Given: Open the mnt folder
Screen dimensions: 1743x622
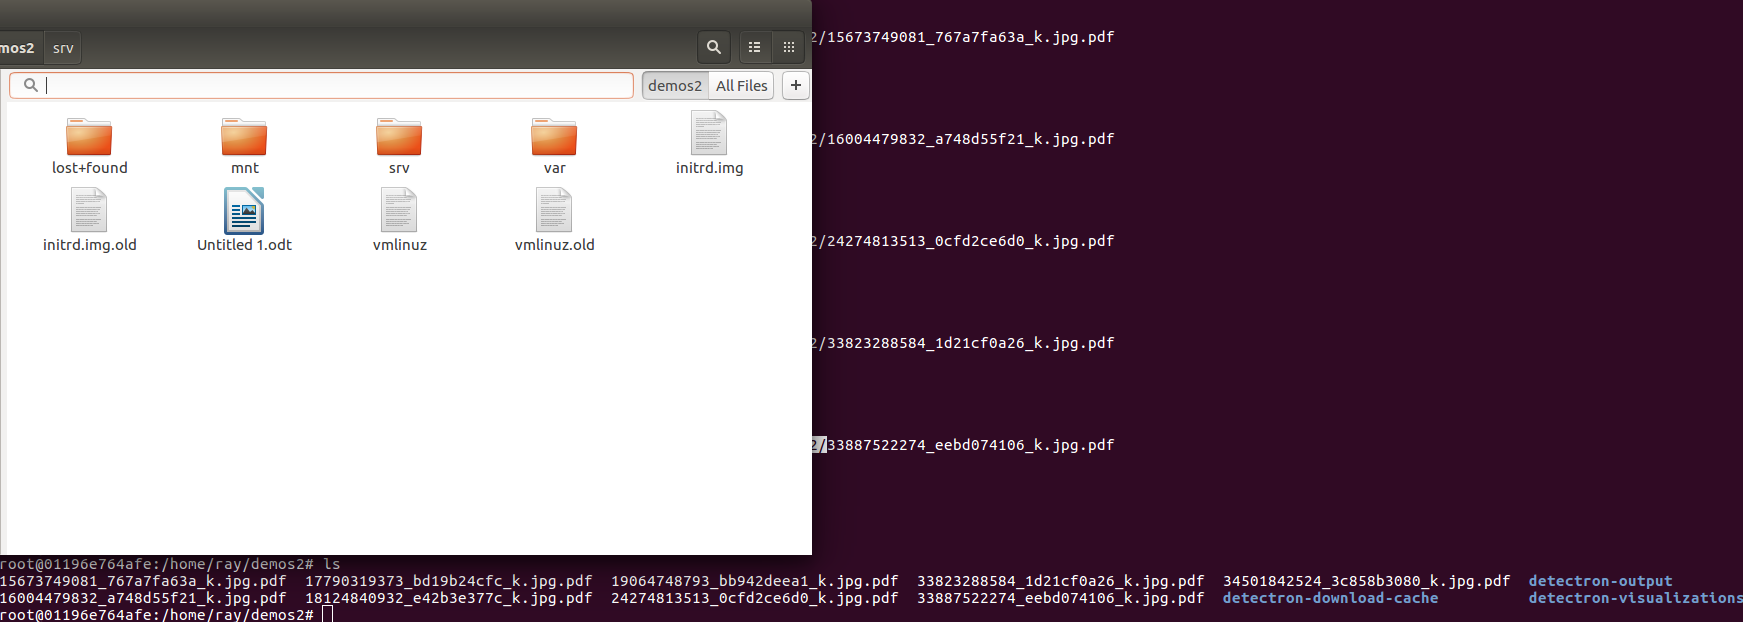Looking at the screenshot, I should tap(244, 146).
